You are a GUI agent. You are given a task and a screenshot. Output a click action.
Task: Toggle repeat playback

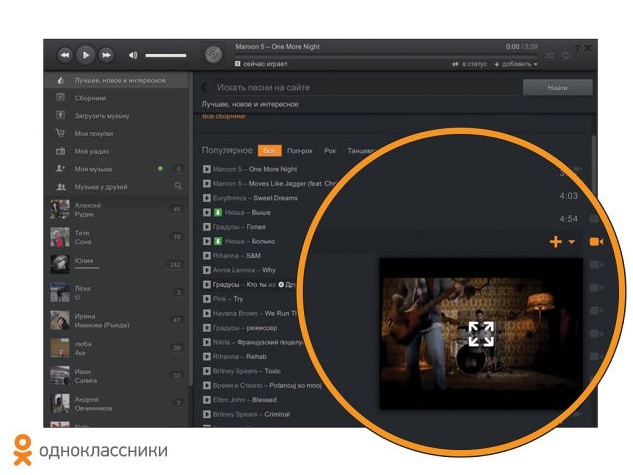pos(566,56)
